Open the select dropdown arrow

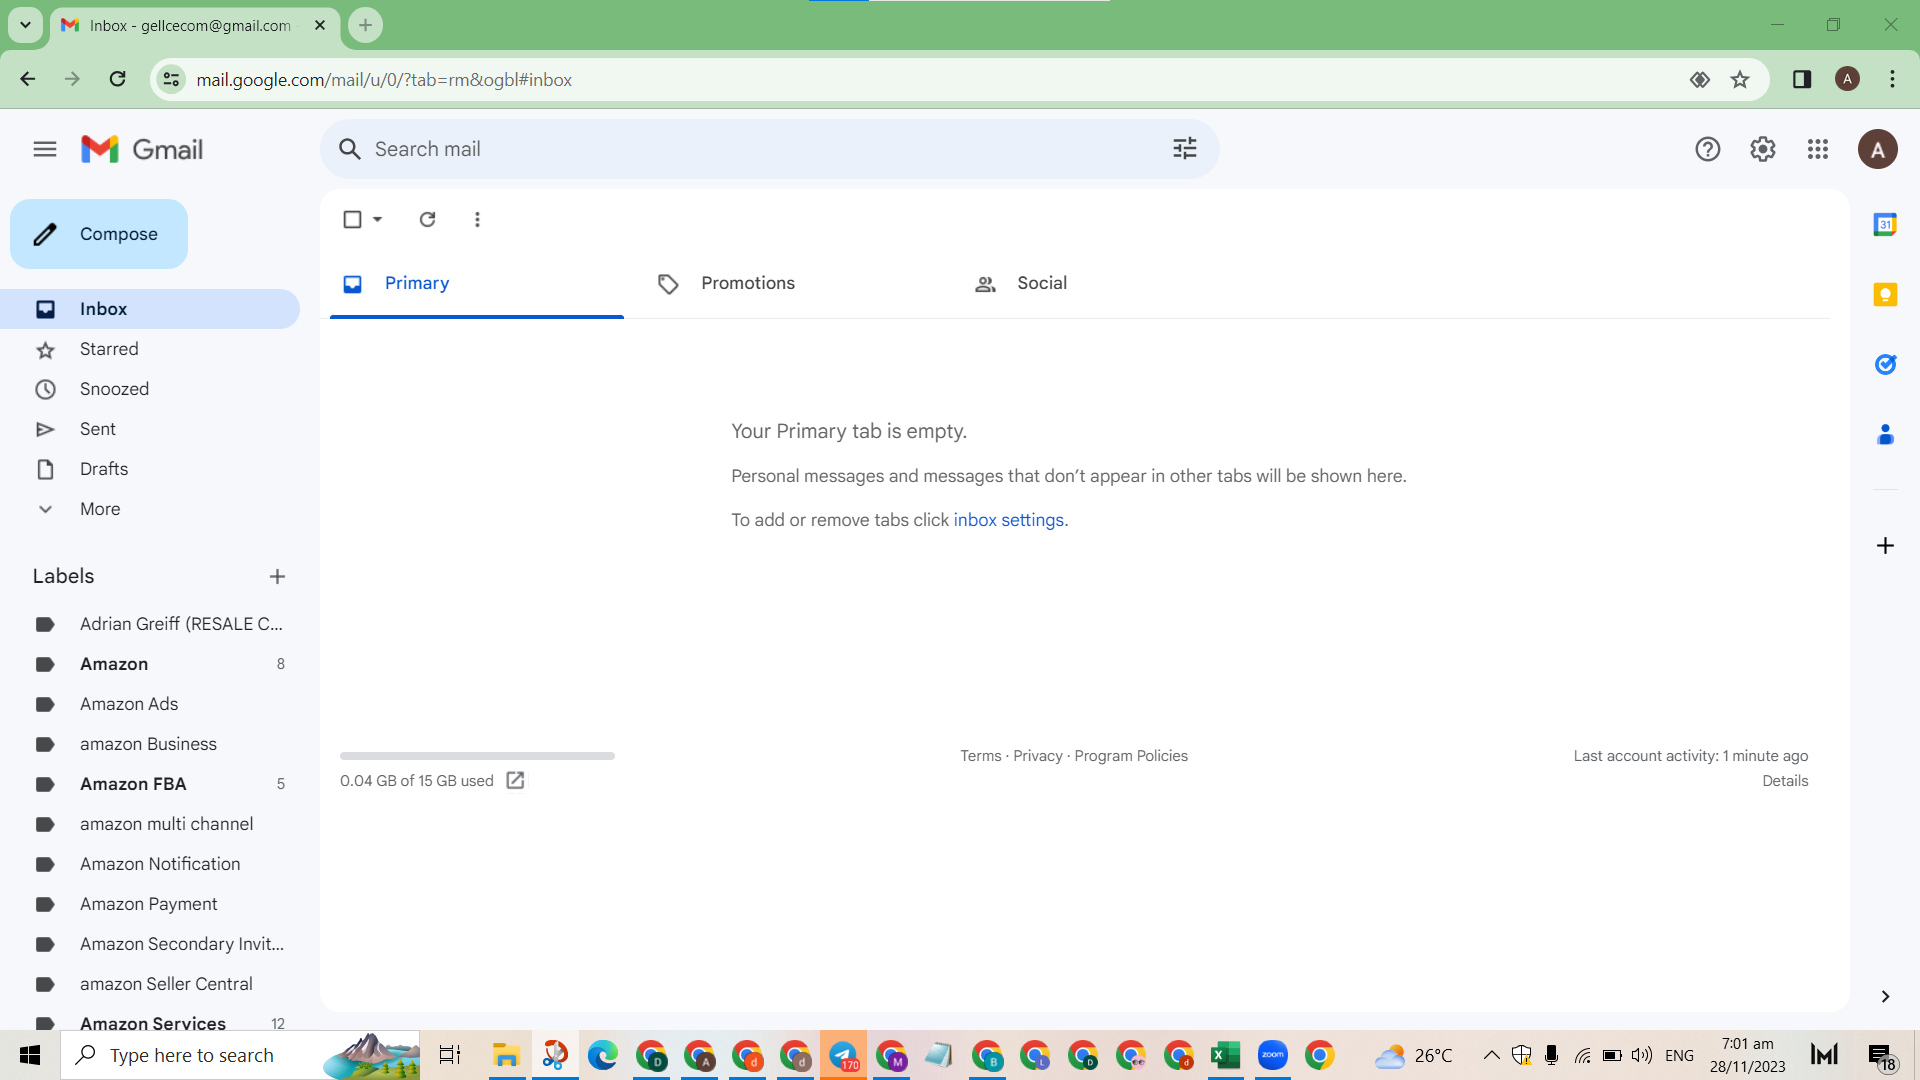378,219
